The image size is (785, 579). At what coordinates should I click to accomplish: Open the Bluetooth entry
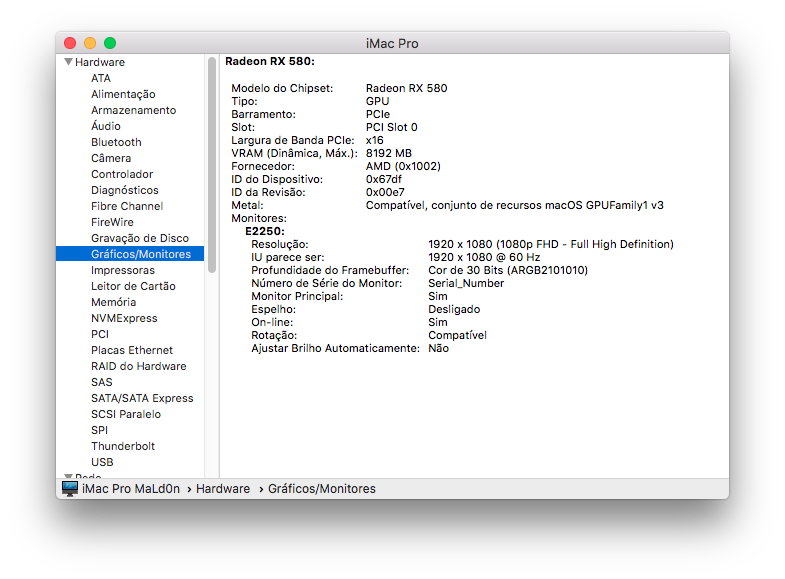pos(116,142)
